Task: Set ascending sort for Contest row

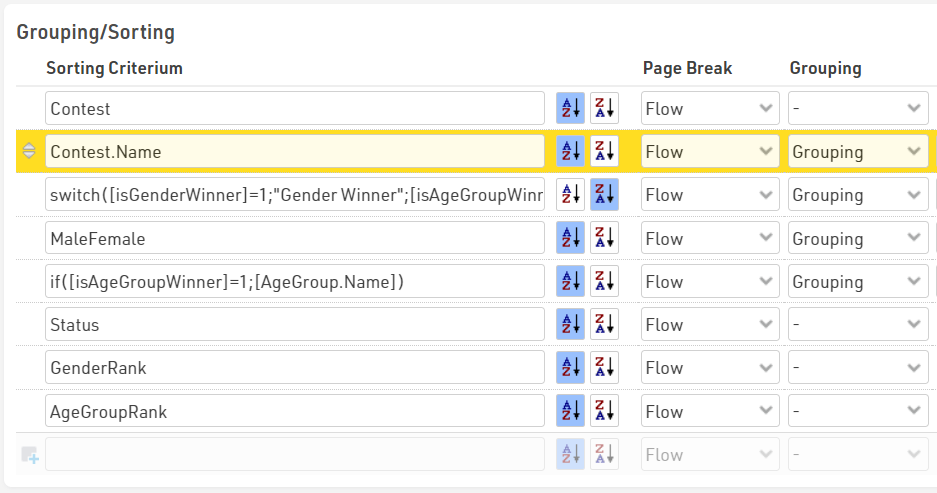Action: point(570,108)
